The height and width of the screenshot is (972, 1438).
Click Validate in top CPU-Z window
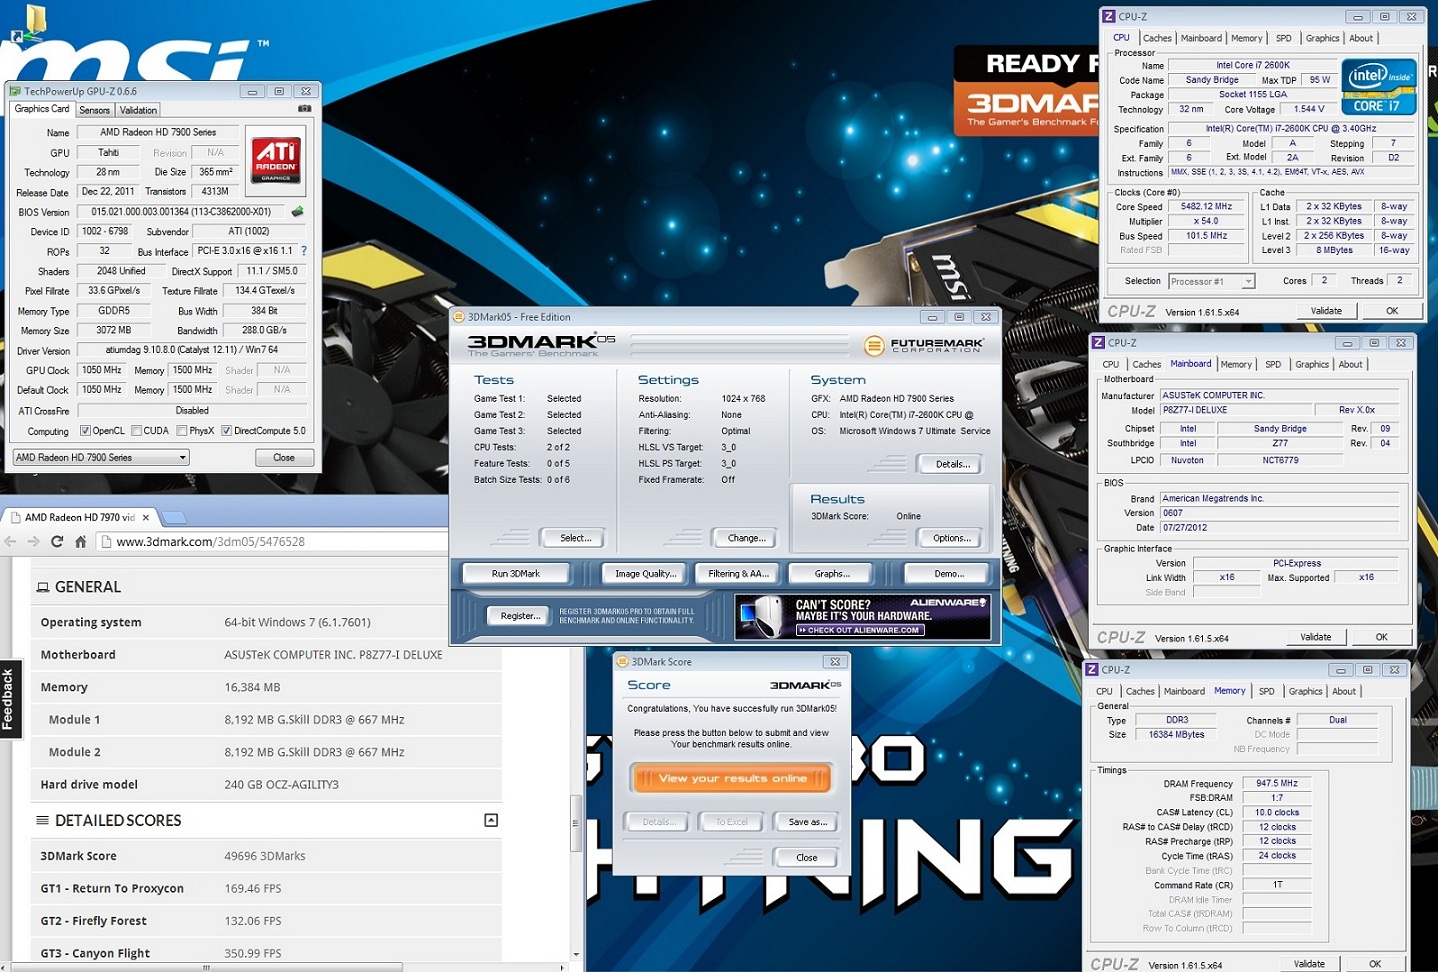click(x=1326, y=311)
